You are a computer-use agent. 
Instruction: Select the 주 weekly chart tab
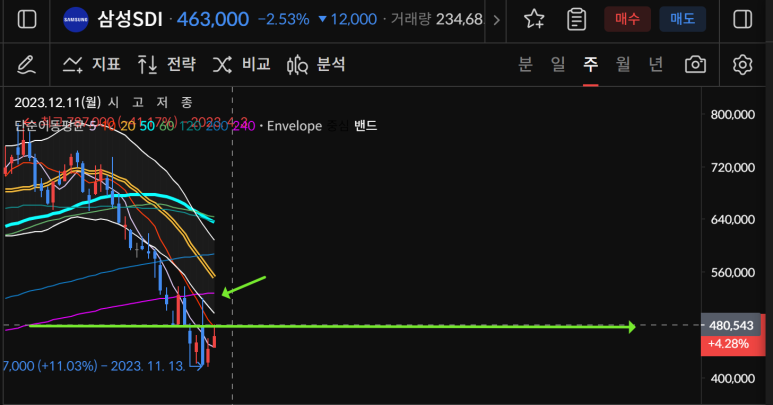[x=591, y=64]
